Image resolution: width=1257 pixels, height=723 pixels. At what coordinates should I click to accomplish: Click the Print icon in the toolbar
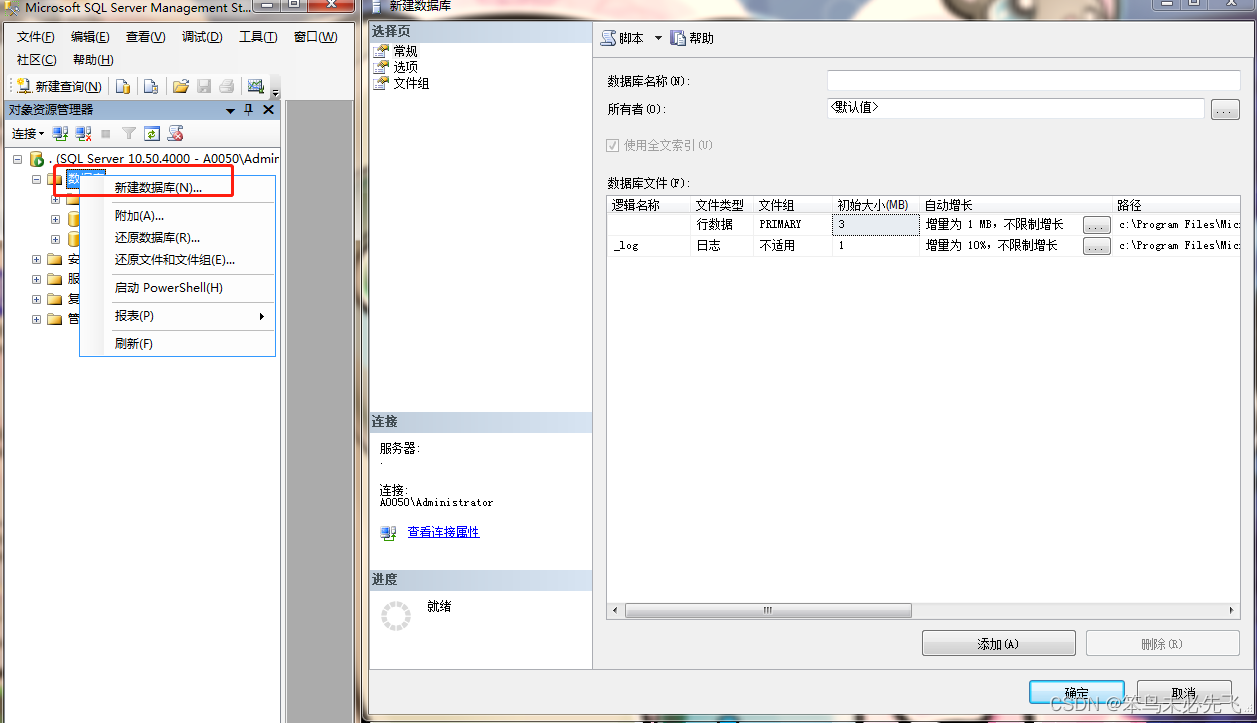(x=227, y=87)
